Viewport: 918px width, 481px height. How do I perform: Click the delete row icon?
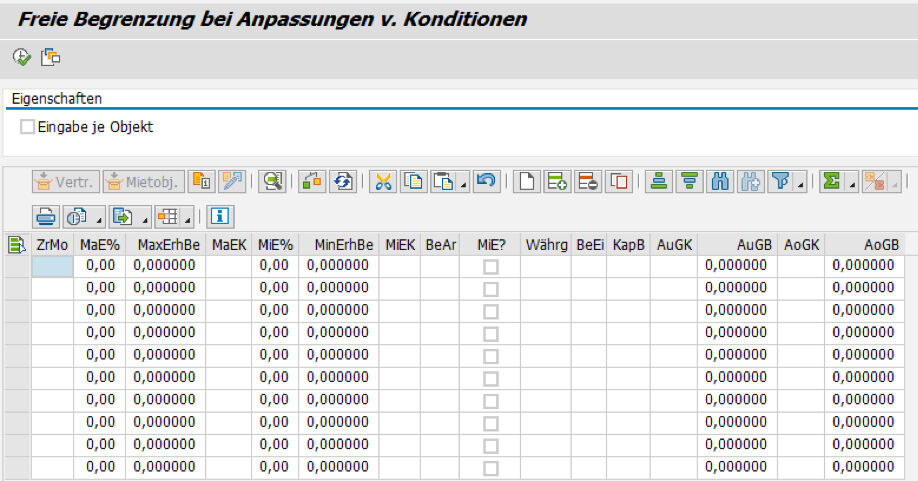589,181
